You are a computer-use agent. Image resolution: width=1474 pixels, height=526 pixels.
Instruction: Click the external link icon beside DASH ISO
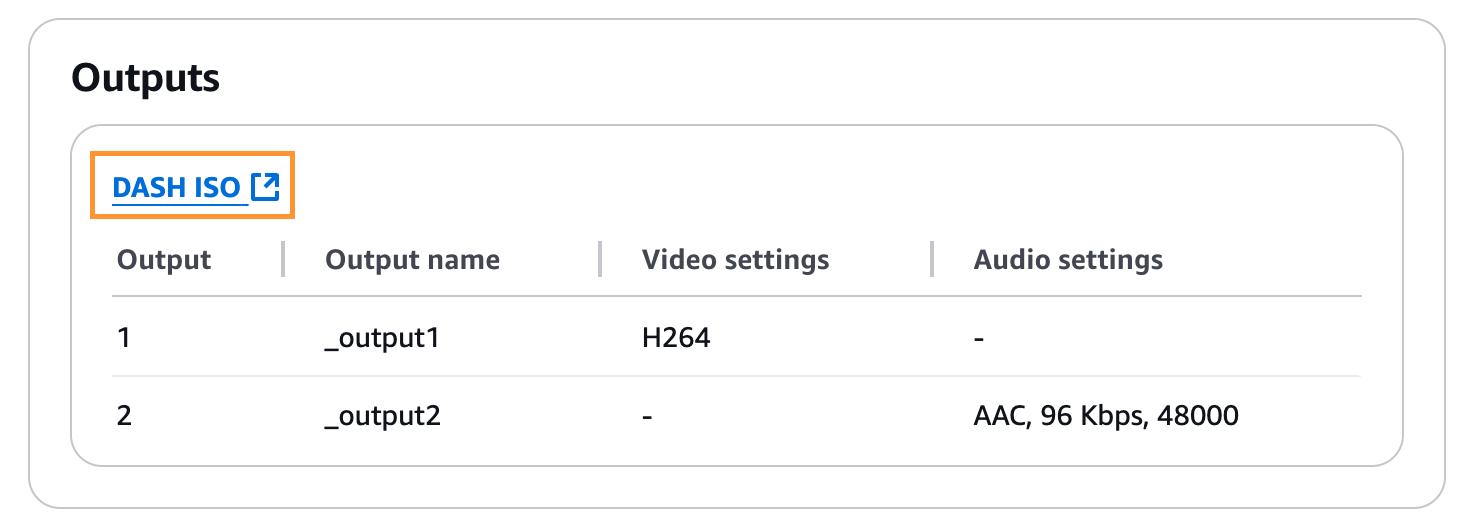click(265, 186)
